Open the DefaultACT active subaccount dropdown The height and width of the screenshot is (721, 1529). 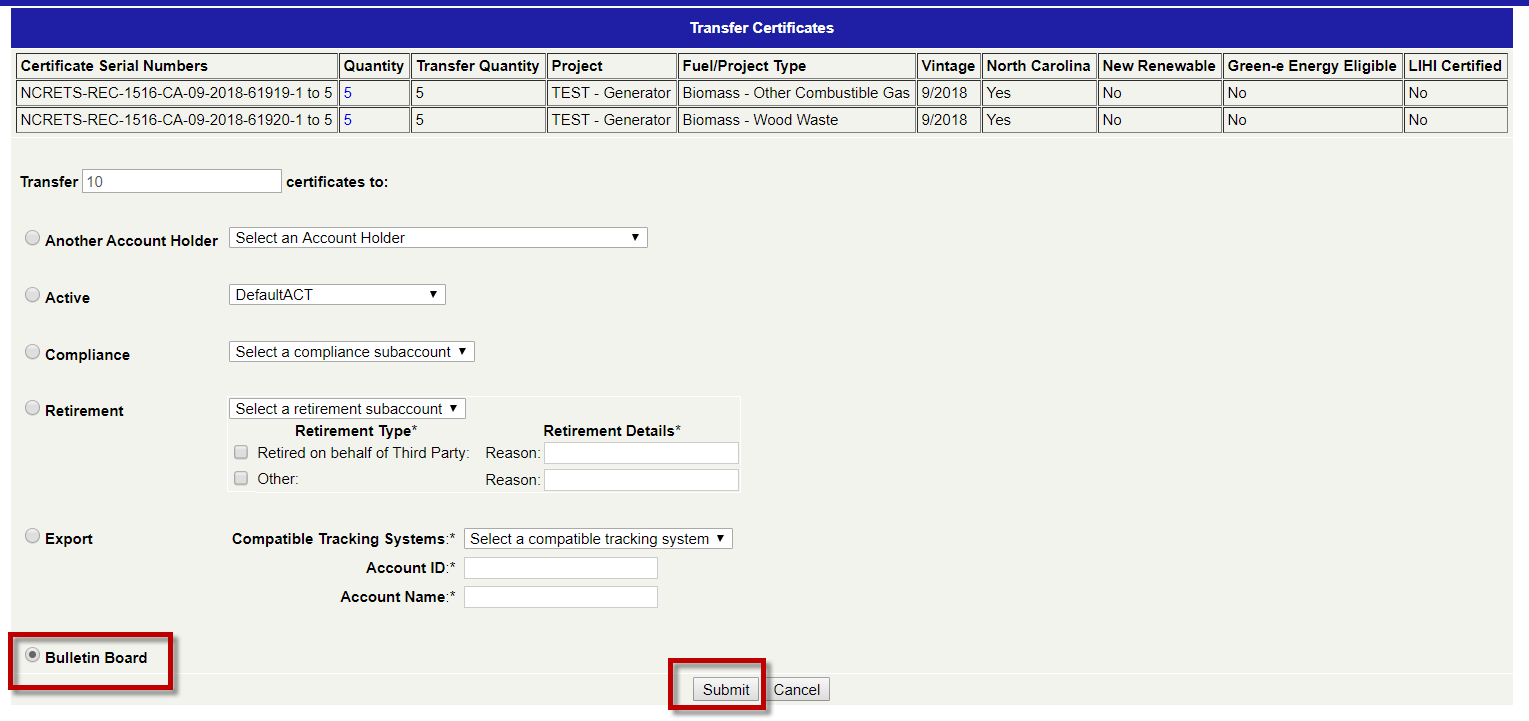click(337, 295)
